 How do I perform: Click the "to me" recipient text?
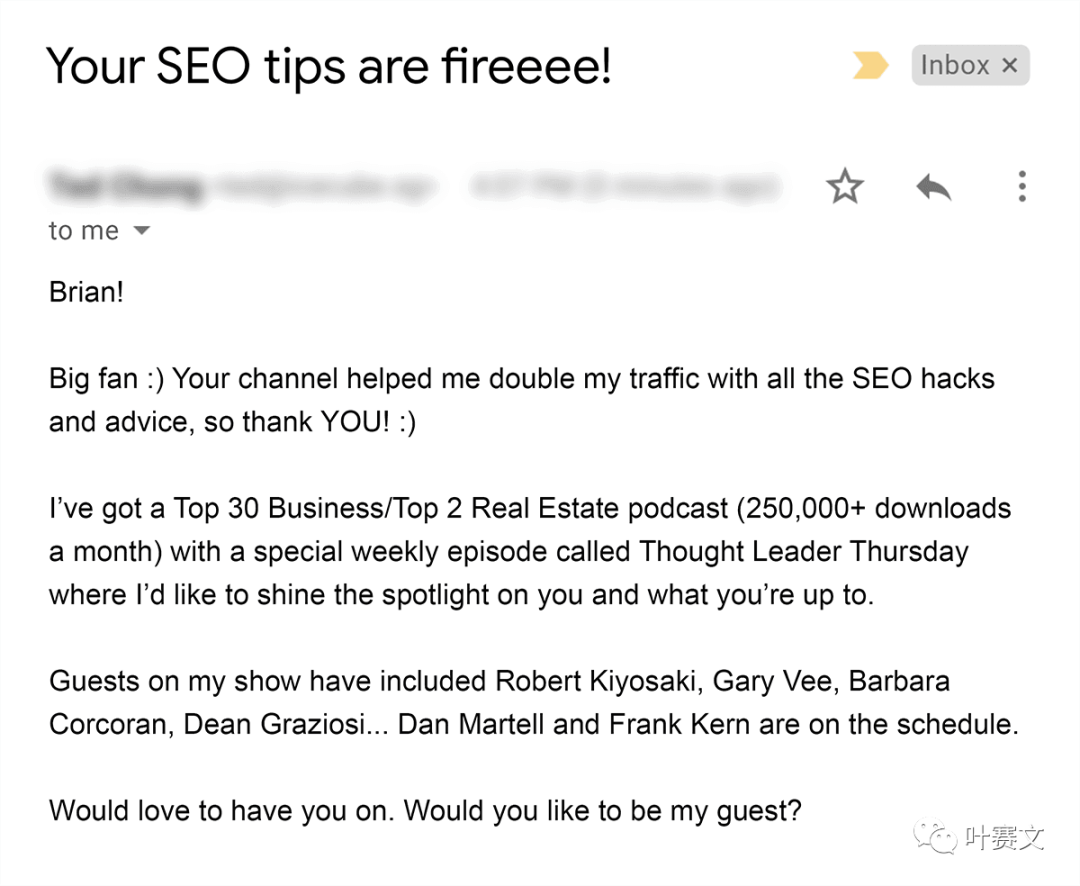tap(83, 230)
